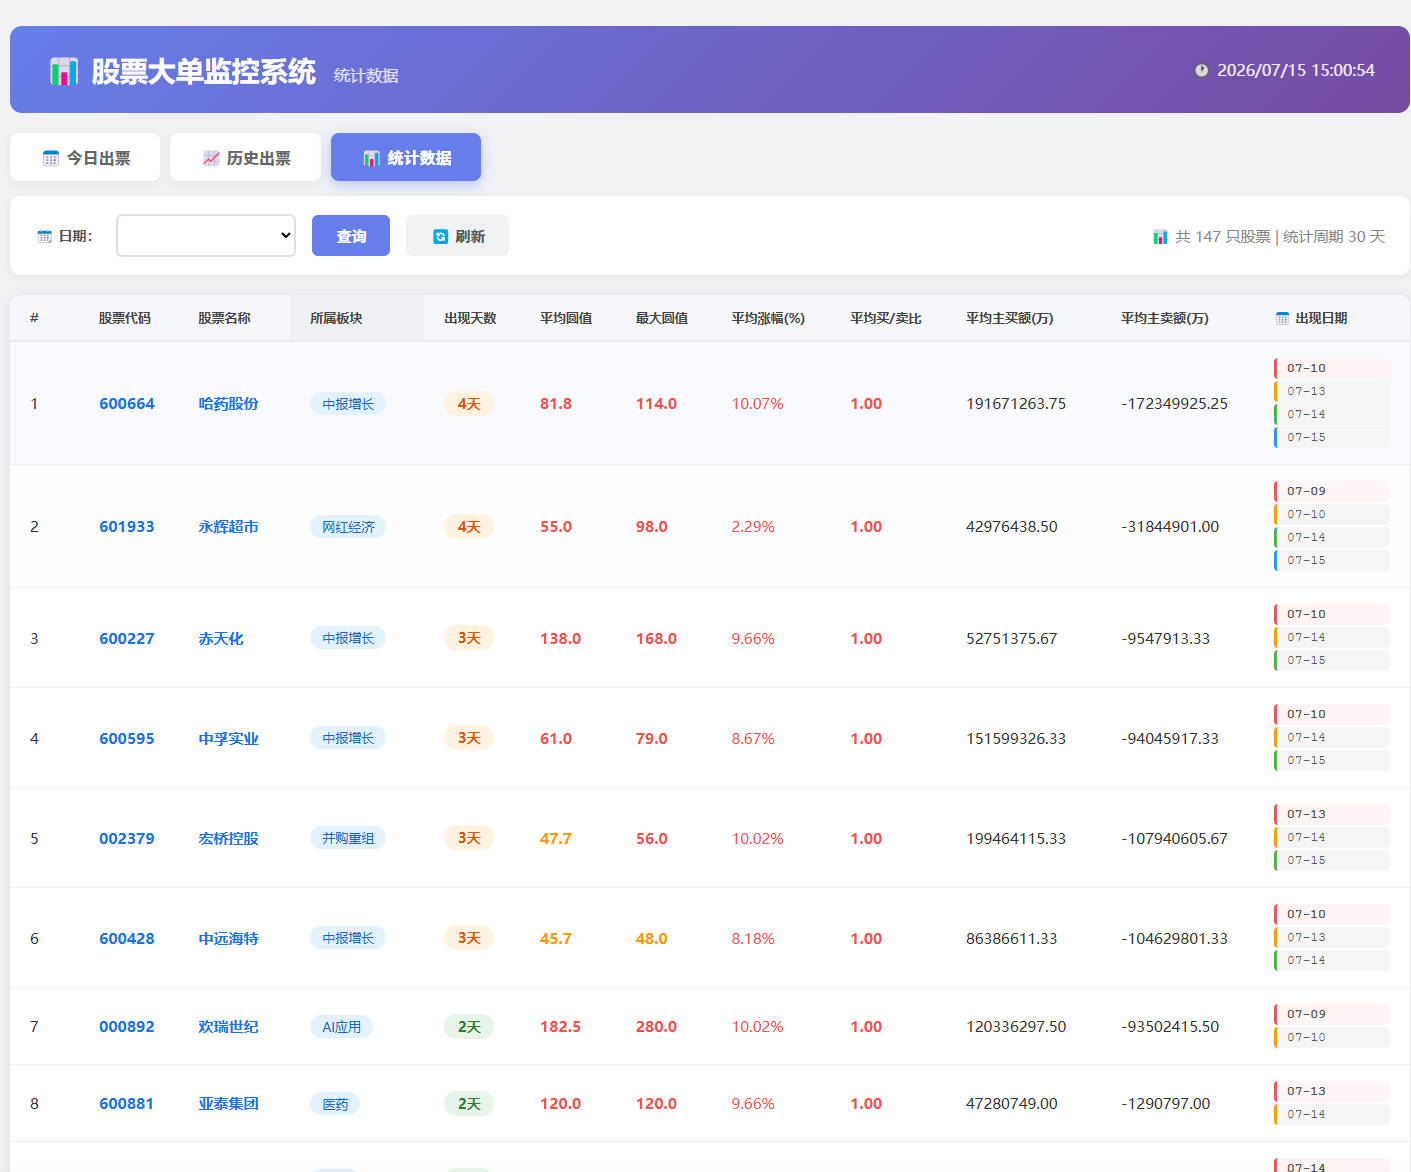The image size is (1411, 1172).
Task: Click the clock icon beside the timestamp
Action: point(1201,70)
